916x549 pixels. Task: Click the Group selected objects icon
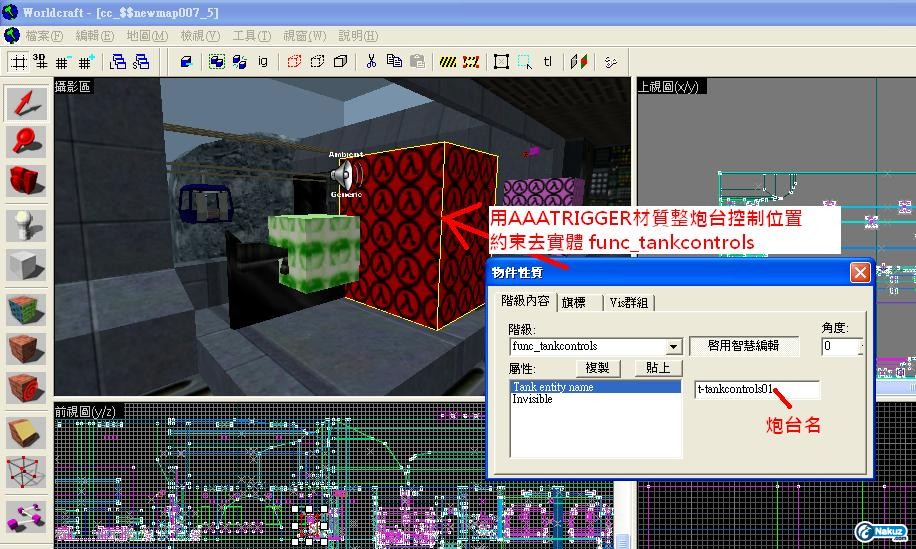[217, 62]
